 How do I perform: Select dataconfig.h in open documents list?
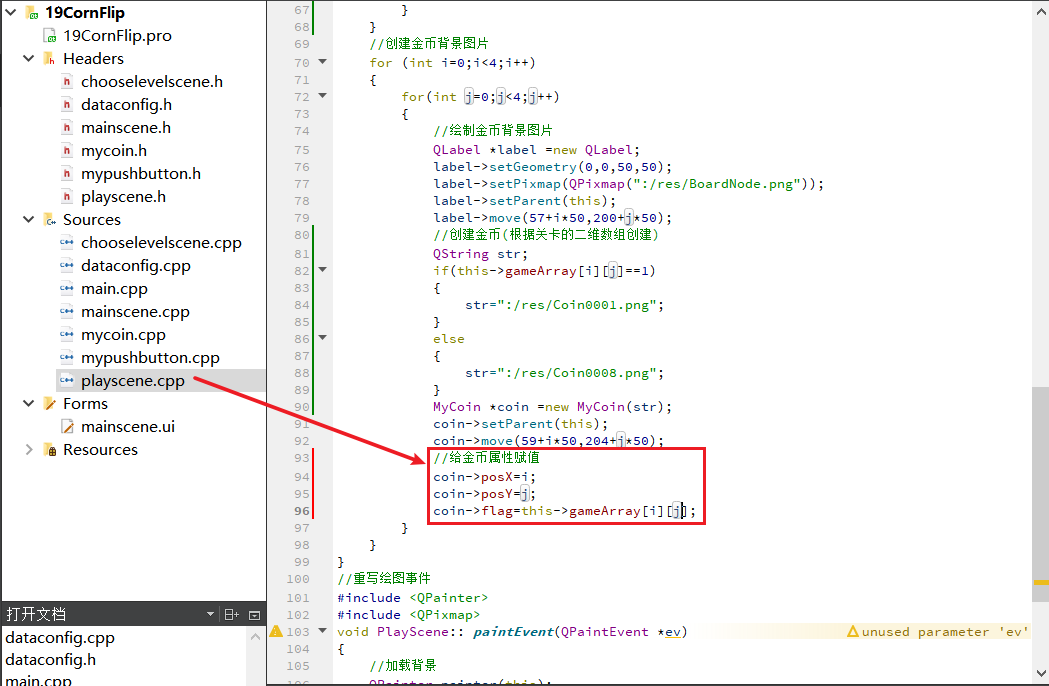pos(50,659)
